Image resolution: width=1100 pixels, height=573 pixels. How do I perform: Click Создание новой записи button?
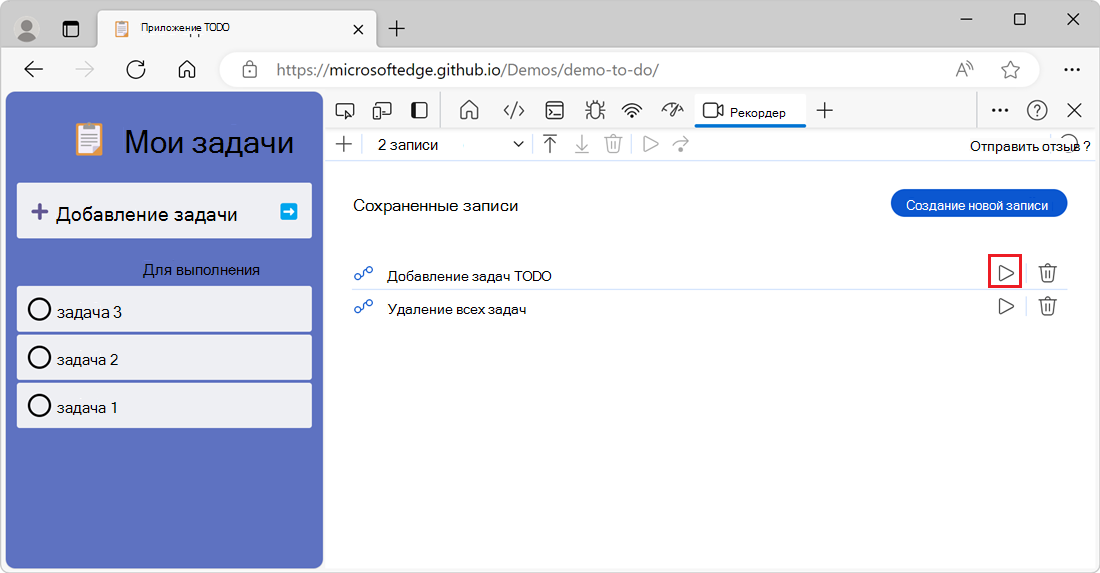click(979, 205)
